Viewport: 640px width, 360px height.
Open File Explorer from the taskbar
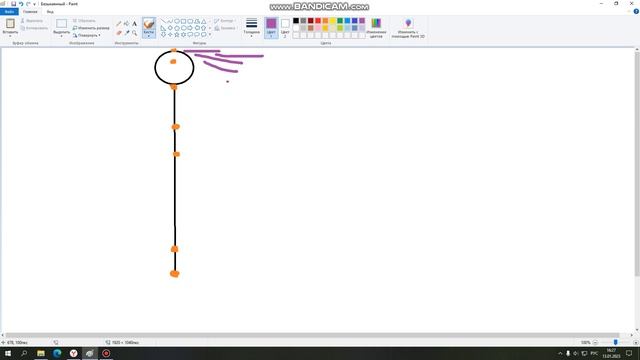(41, 353)
